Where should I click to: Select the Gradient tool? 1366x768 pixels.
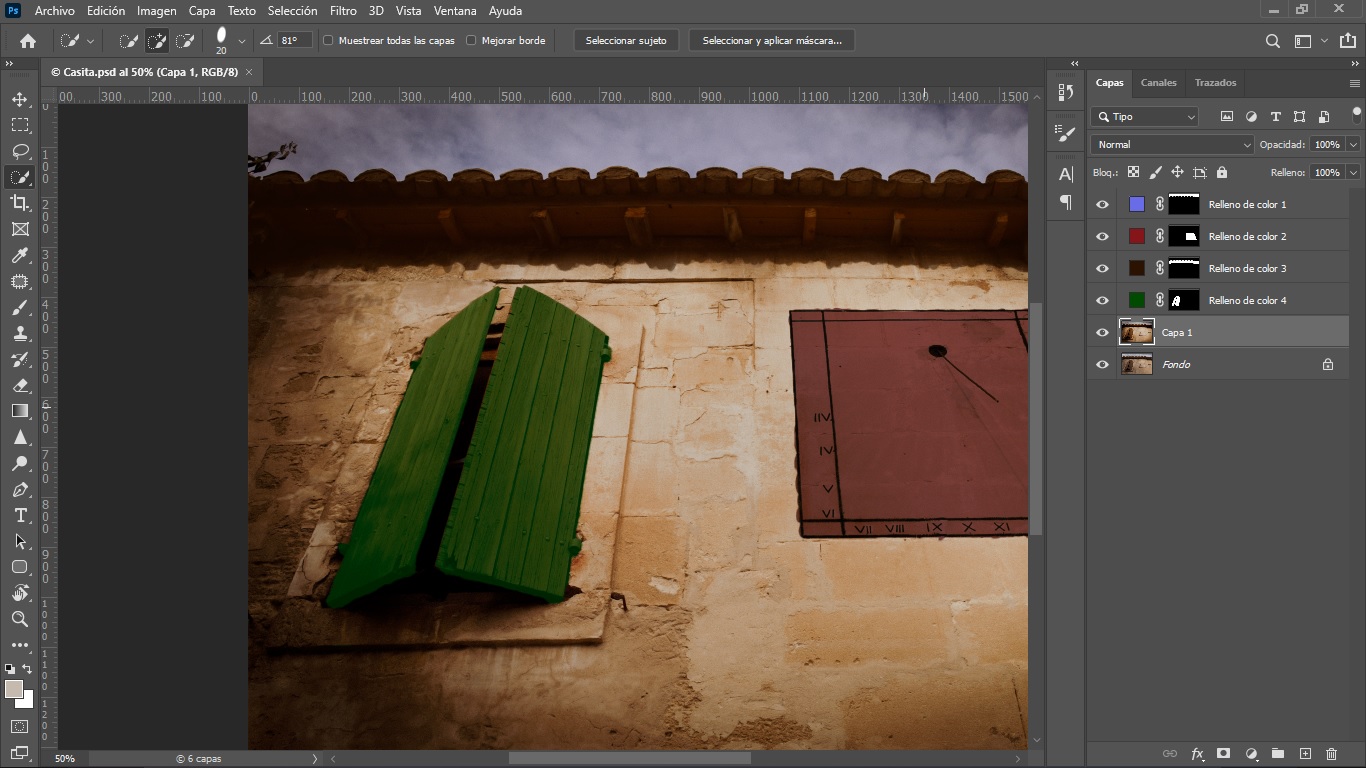[x=20, y=411]
